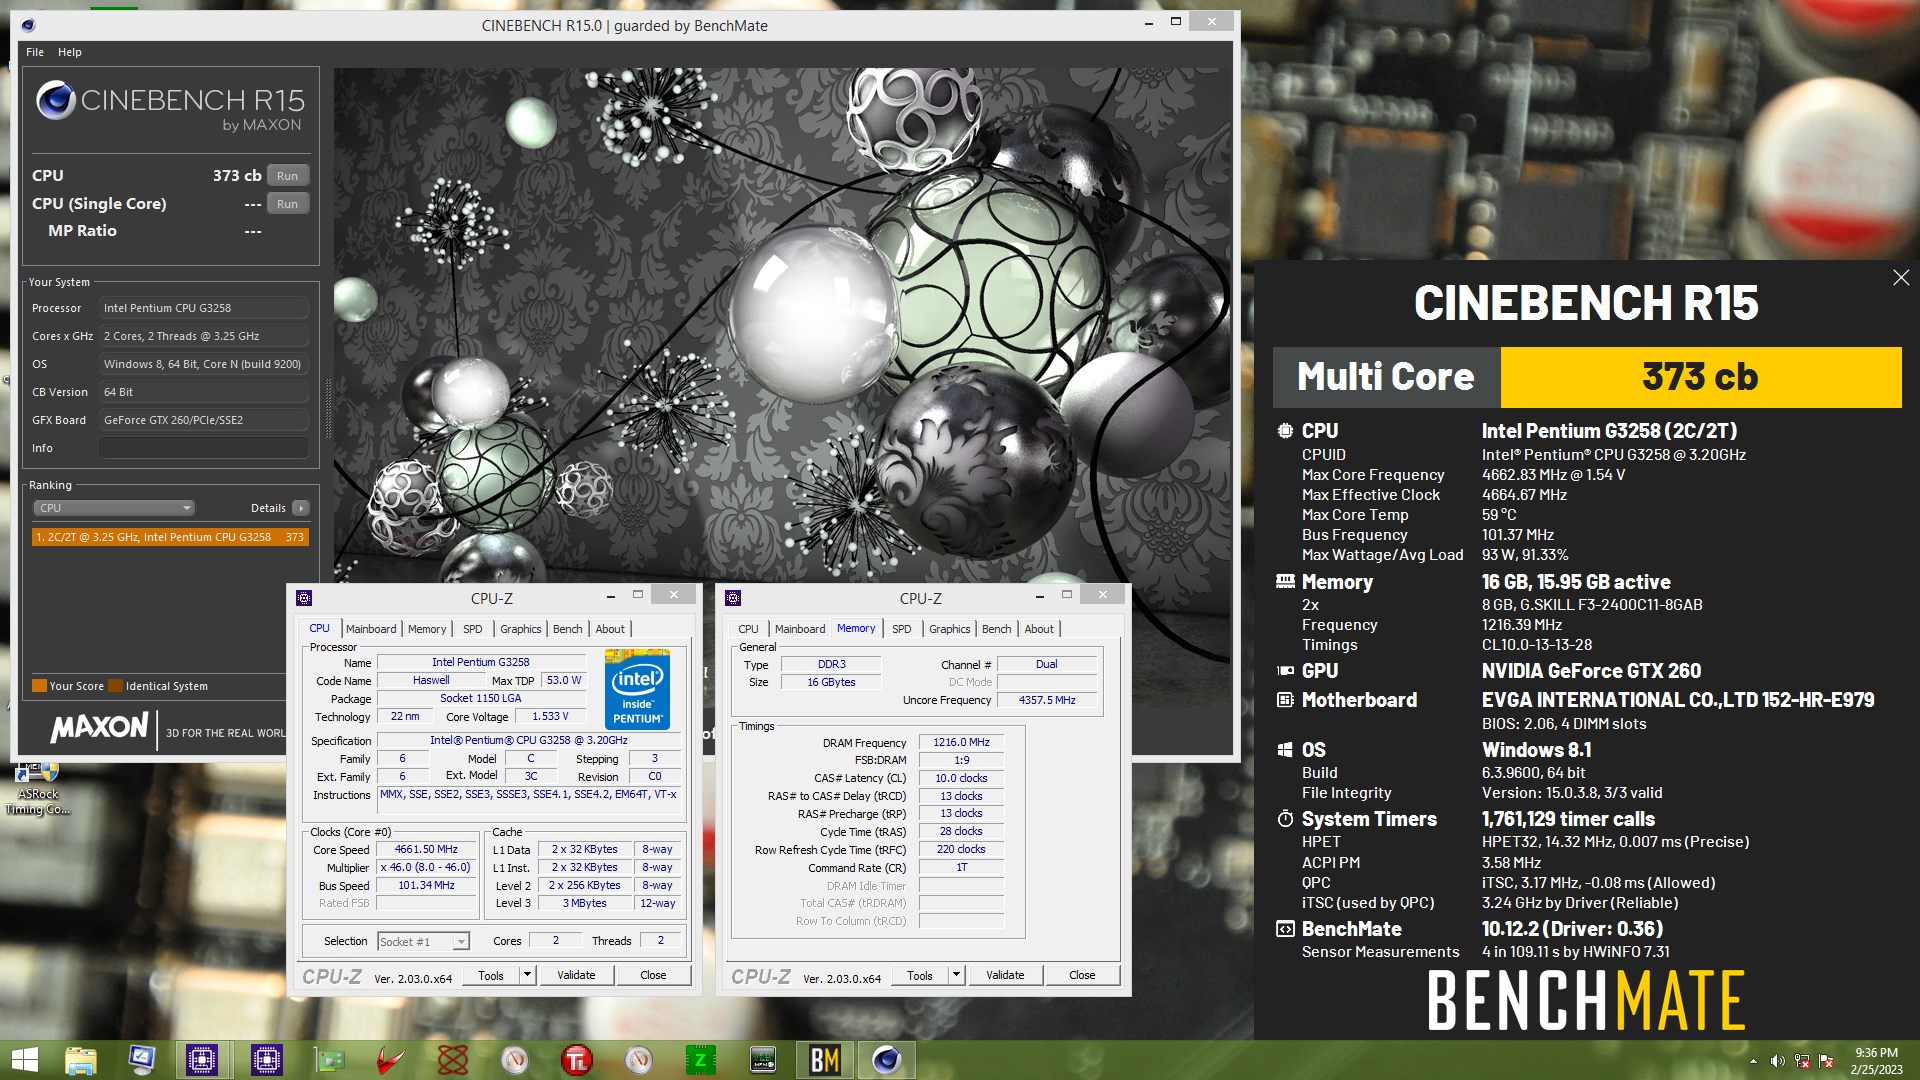Viewport: 1920px width, 1080px height.
Task: Switch to Mainboard tab in left CPU-Z
Action: click(x=371, y=629)
